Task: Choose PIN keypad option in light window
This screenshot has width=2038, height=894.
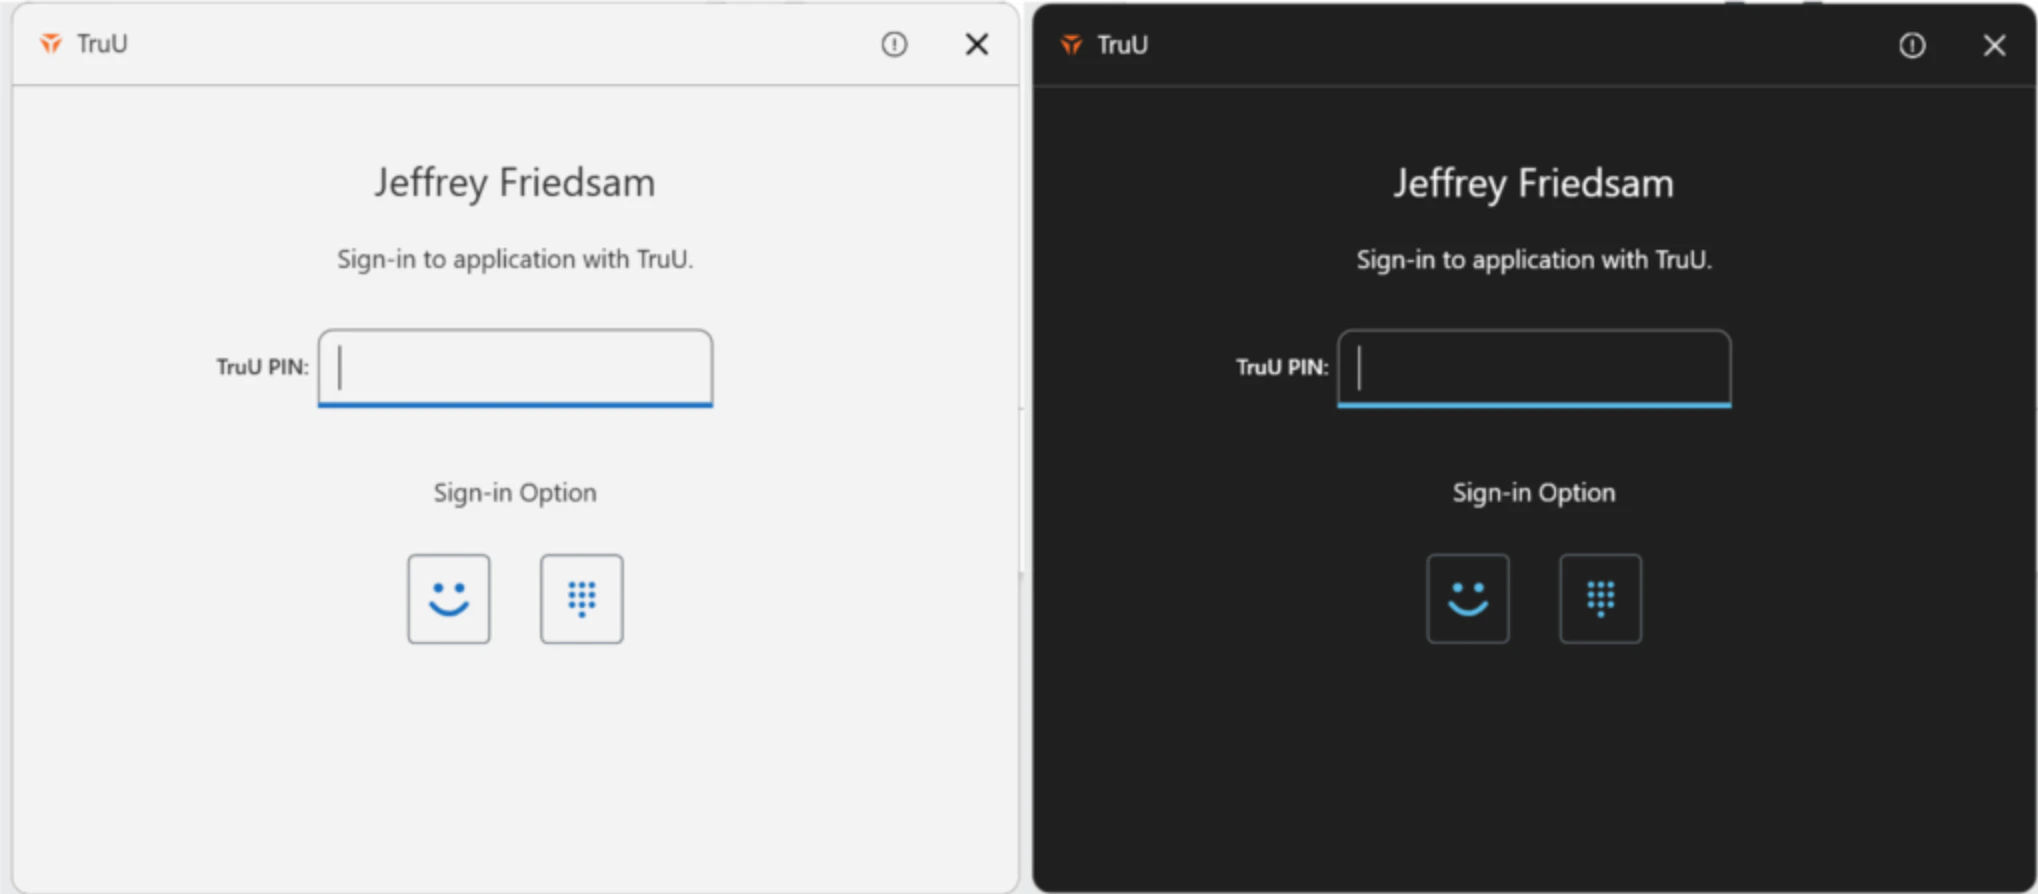Action: 582,599
